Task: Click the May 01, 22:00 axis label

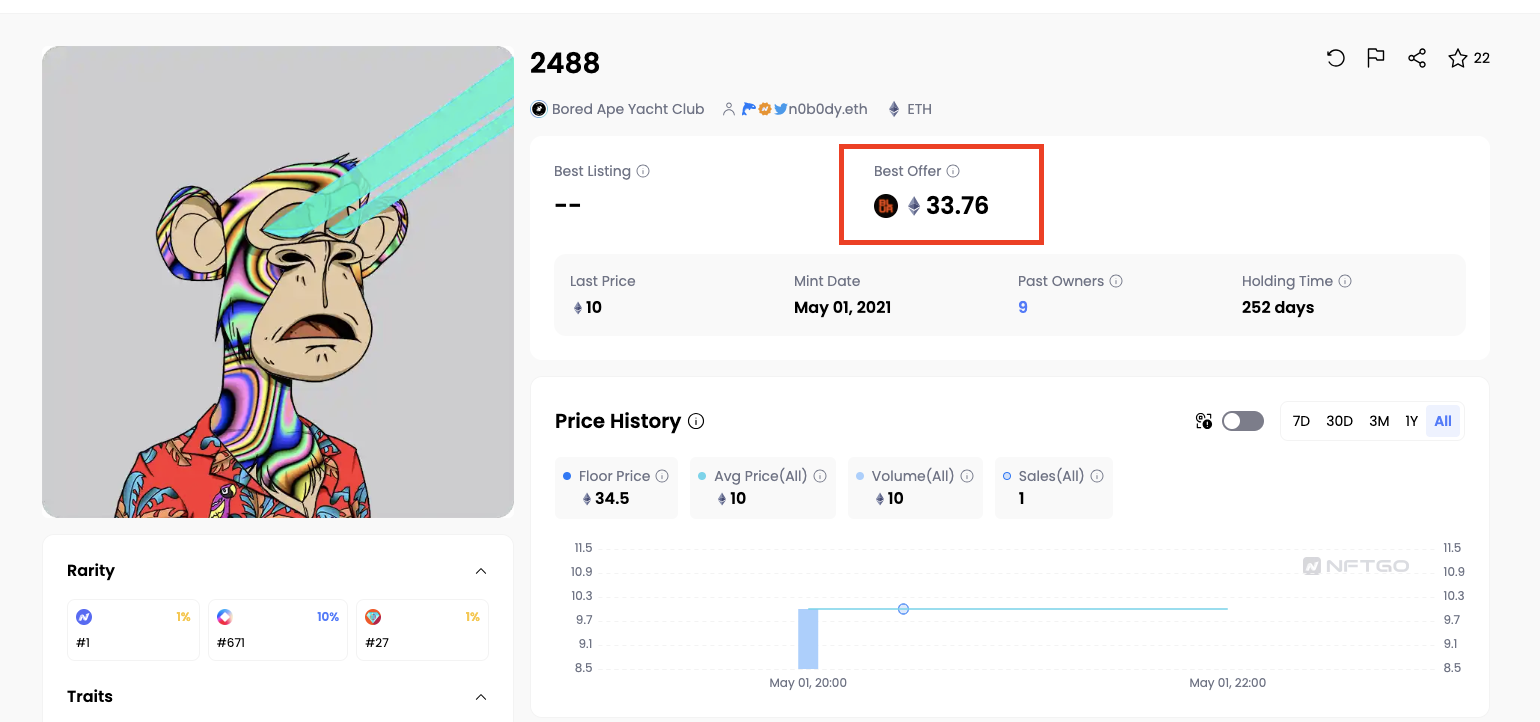Action: pyautogui.click(x=1227, y=683)
